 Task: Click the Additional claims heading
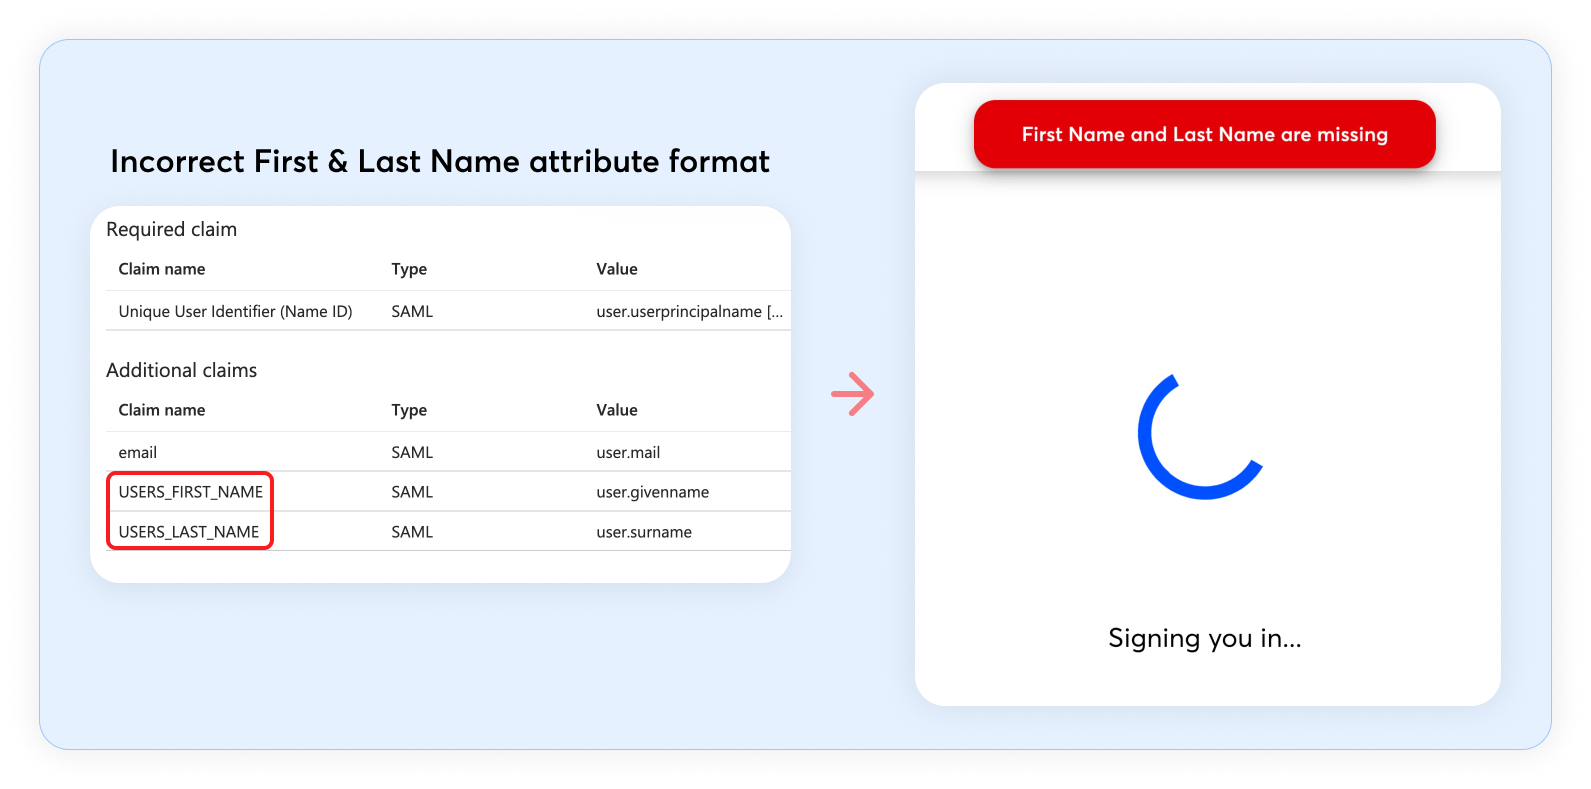181,371
